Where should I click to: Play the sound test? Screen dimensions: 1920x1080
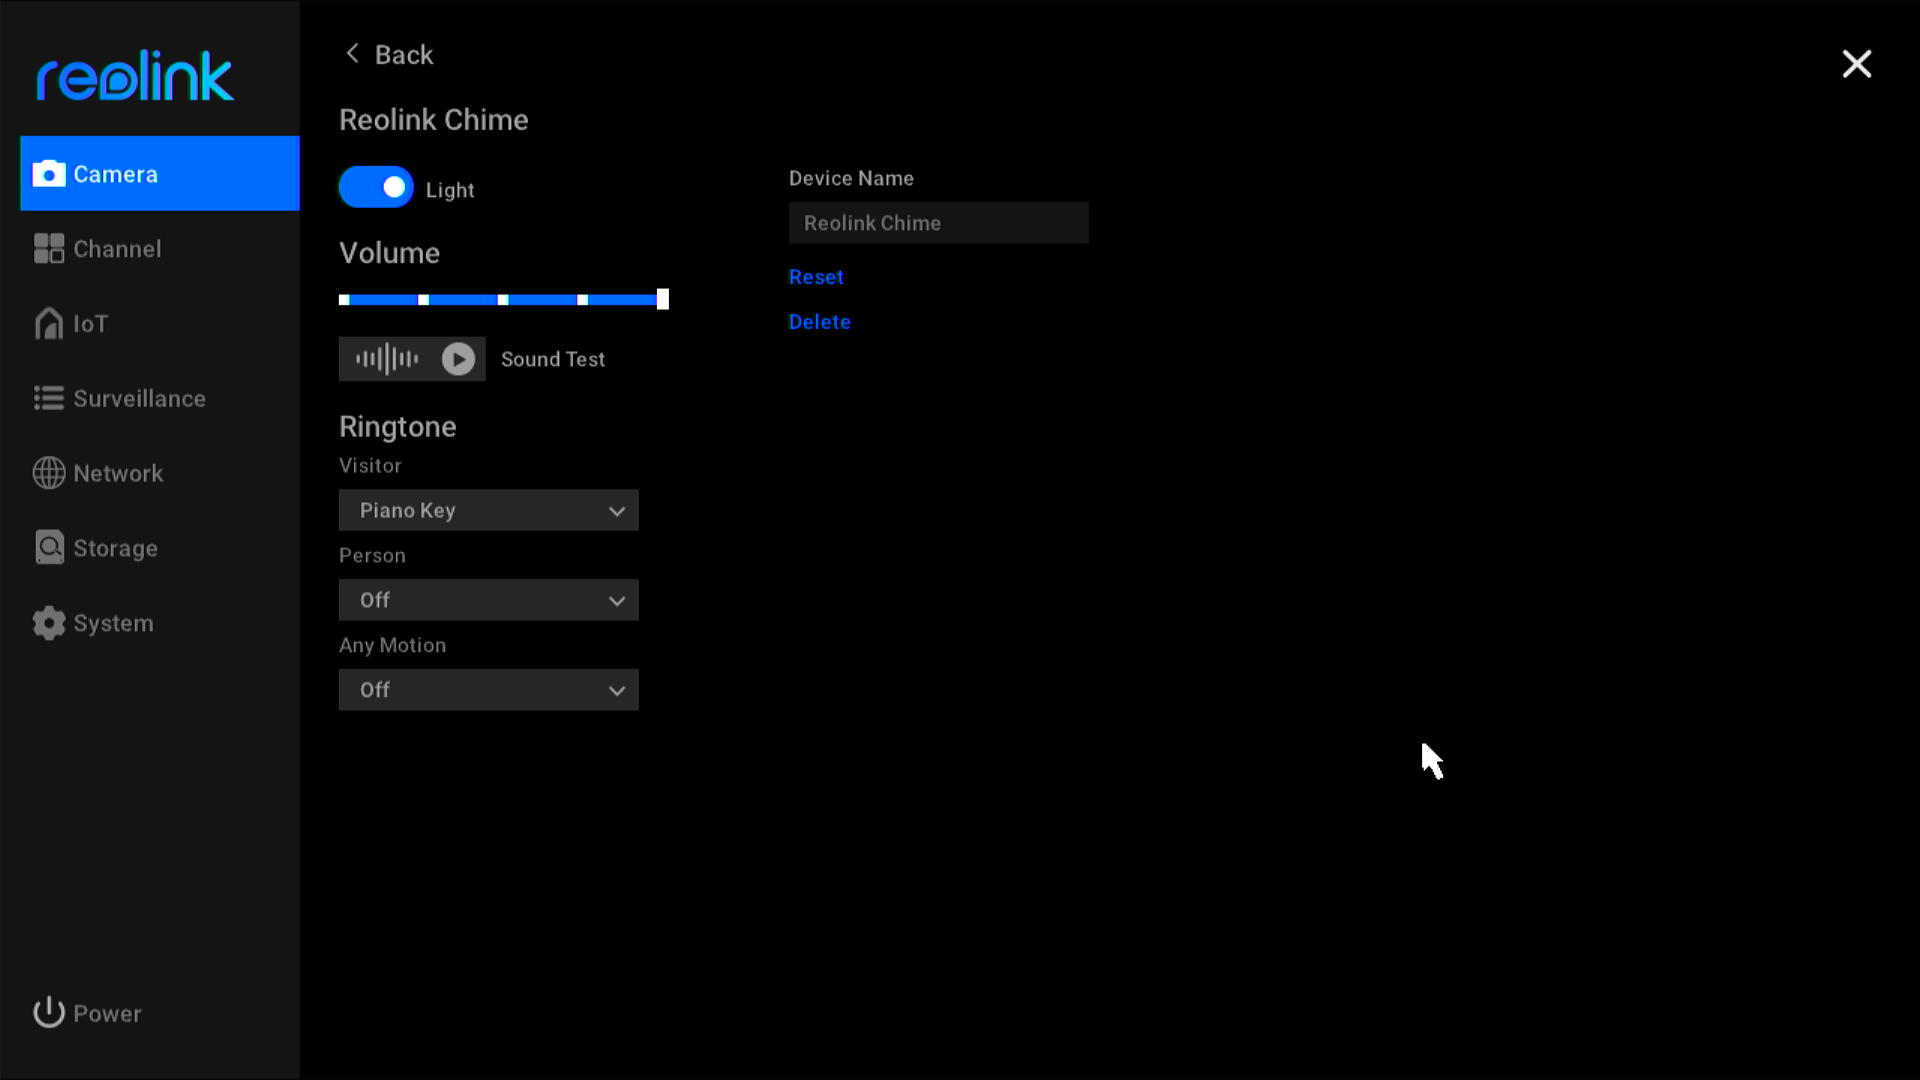(458, 359)
